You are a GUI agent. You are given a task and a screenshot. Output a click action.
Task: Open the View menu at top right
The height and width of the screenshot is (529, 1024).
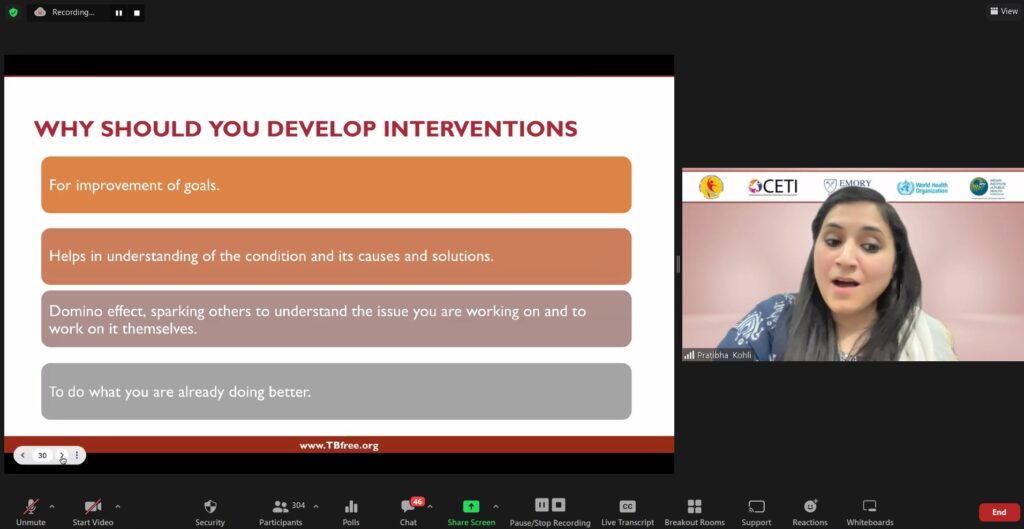tap(1003, 12)
